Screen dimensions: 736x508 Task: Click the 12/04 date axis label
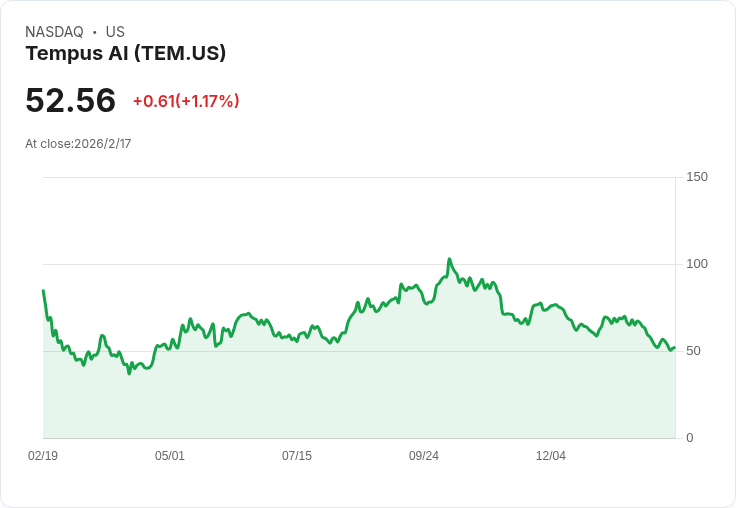coord(551,456)
